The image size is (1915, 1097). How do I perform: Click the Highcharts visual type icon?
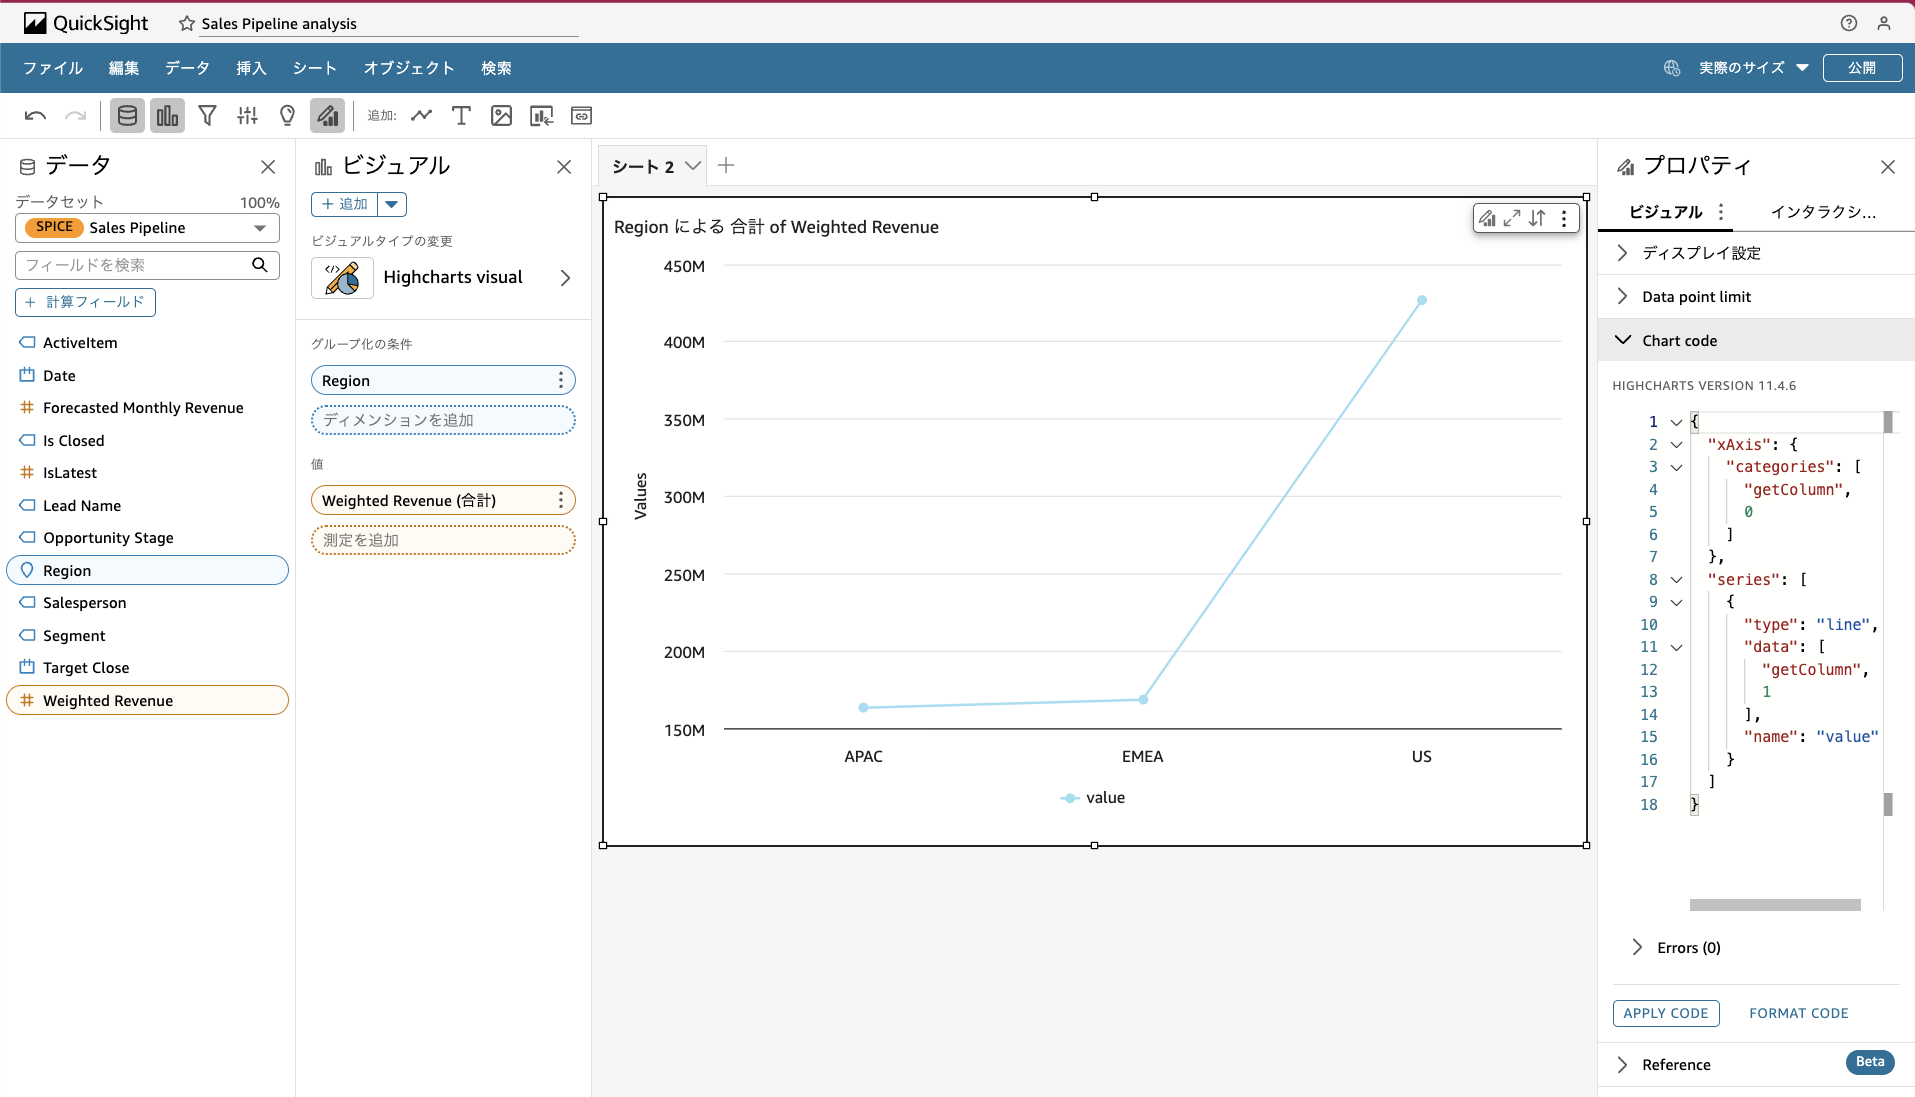pos(342,278)
